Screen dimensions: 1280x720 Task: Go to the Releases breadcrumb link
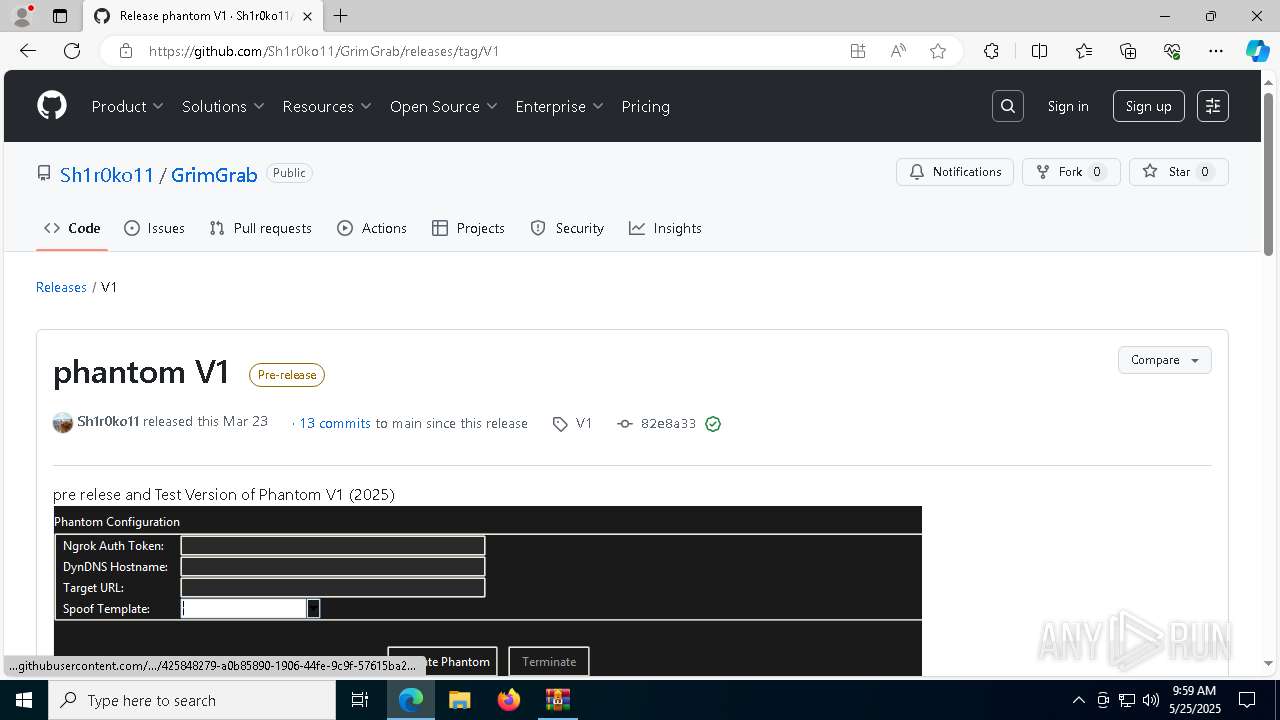[x=61, y=287]
